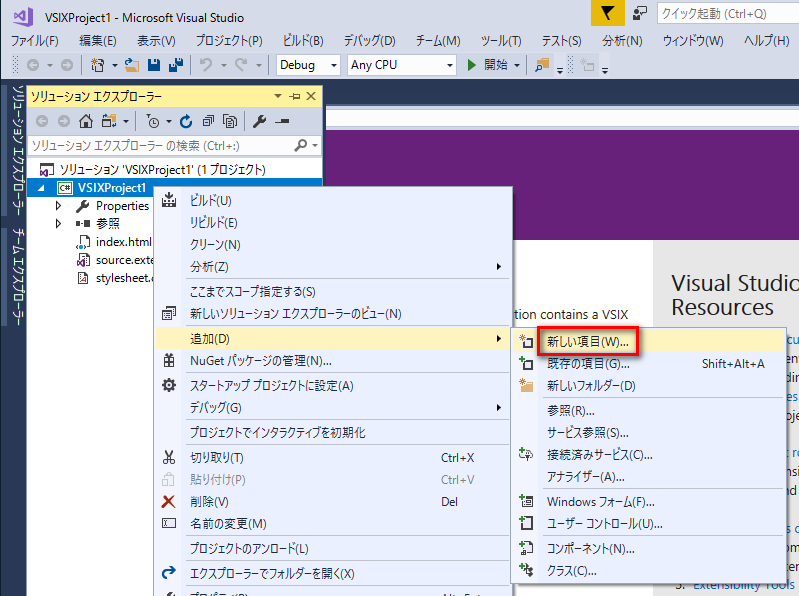Click the Redo toolbar icon
Screen dimensions: 799x596
(242, 65)
